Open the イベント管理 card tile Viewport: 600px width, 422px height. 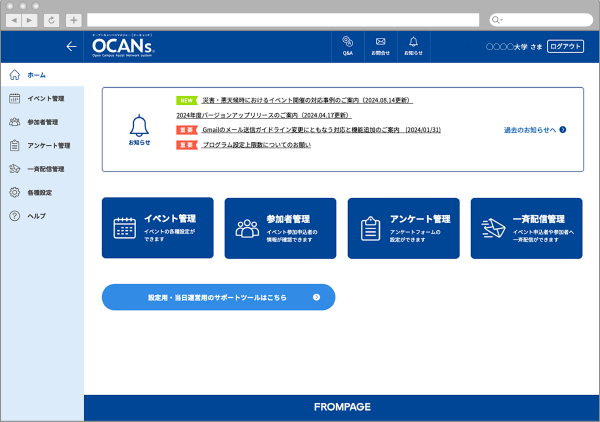(157, 227)
